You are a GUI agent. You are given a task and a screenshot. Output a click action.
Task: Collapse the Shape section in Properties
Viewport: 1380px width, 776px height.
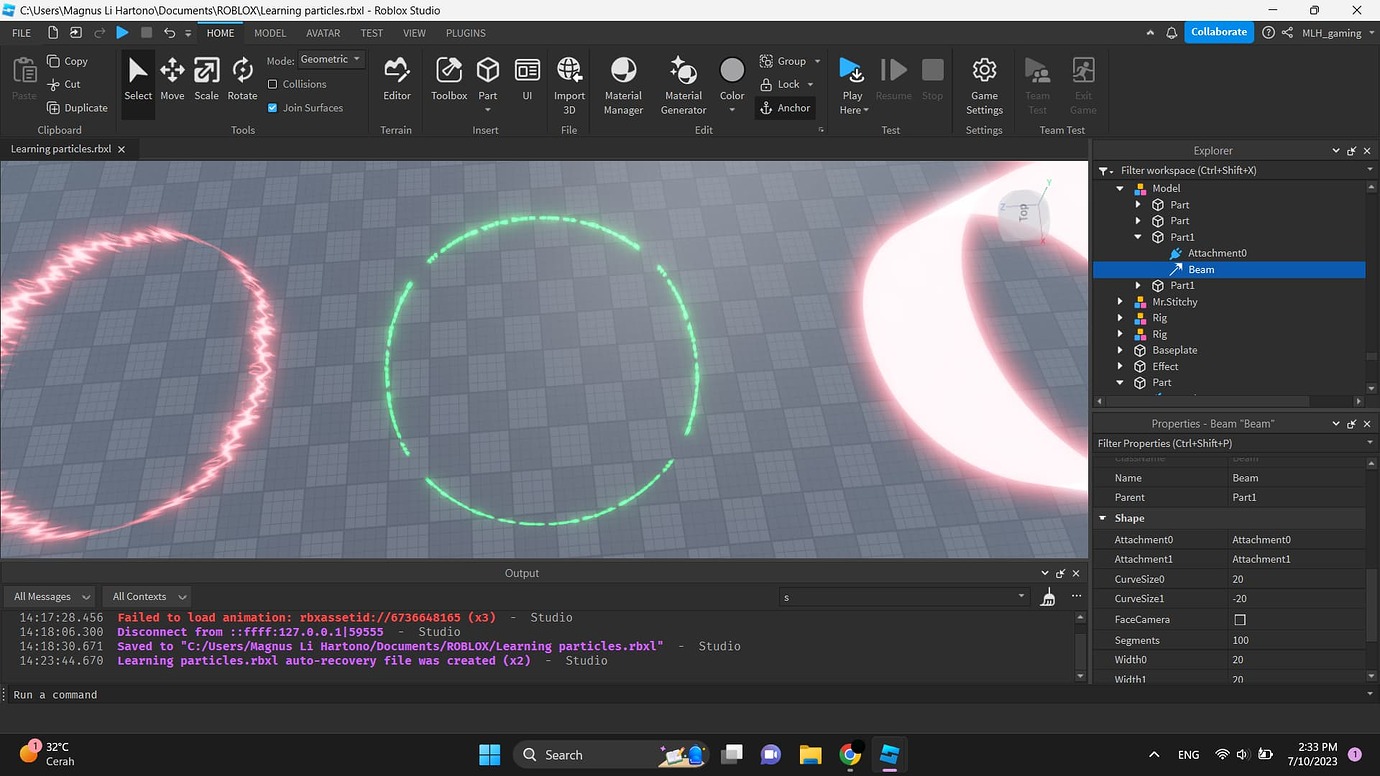coord(1104,518)
